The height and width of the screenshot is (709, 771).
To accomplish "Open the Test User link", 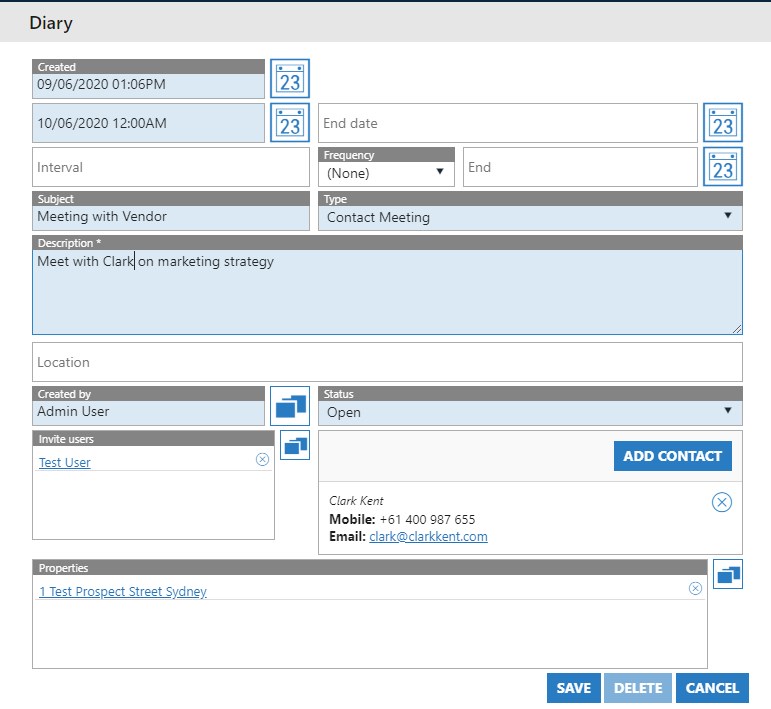I will 65,463.
